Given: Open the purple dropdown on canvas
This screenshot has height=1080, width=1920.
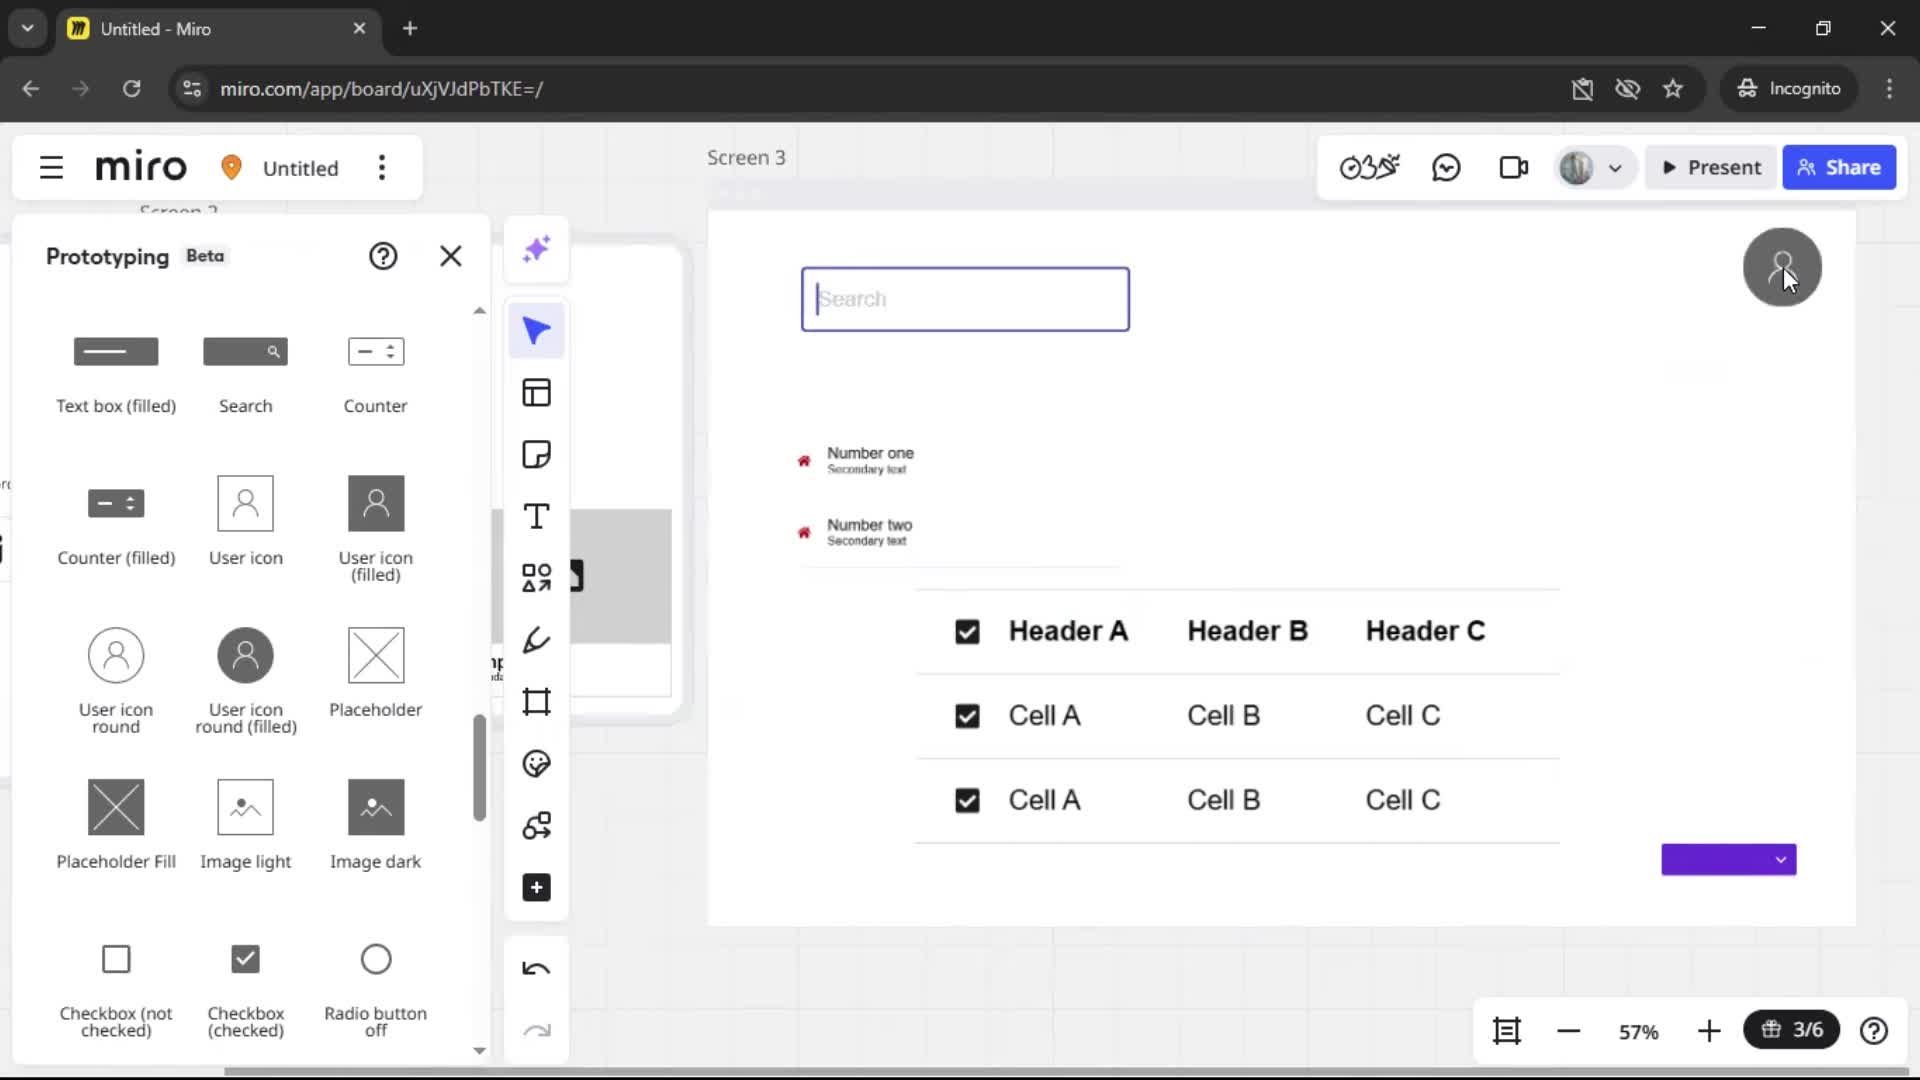Looking at the screenshot, I should (1729, 860).
